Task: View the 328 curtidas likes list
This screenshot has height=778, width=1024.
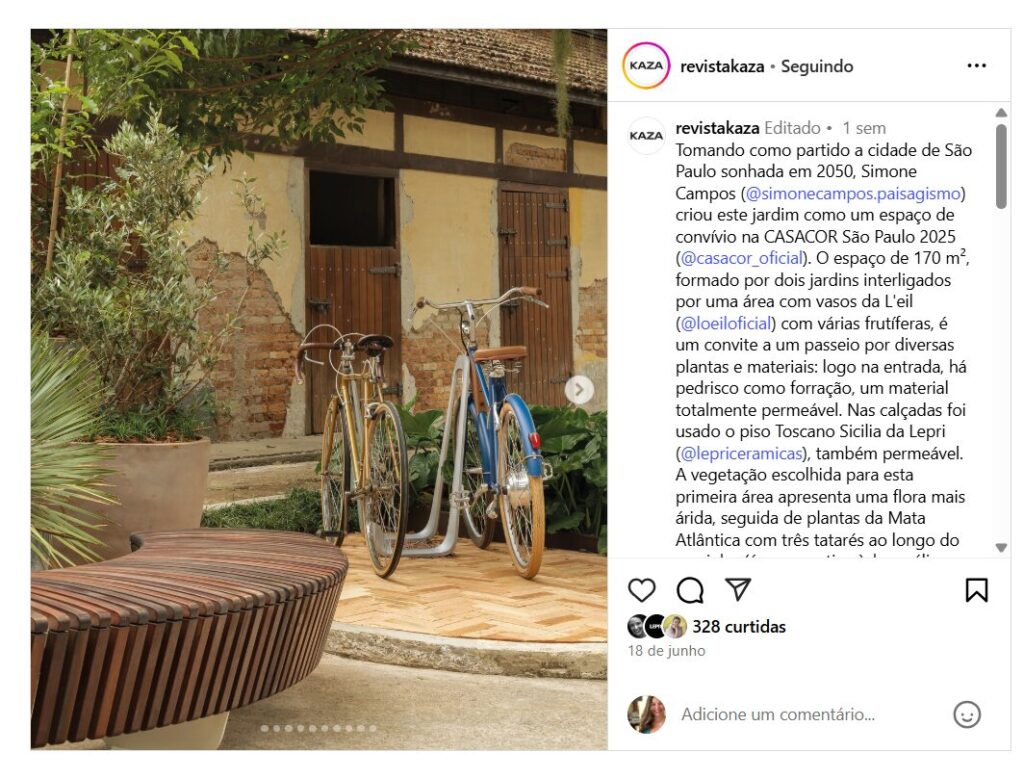Action: coord(739,626)
